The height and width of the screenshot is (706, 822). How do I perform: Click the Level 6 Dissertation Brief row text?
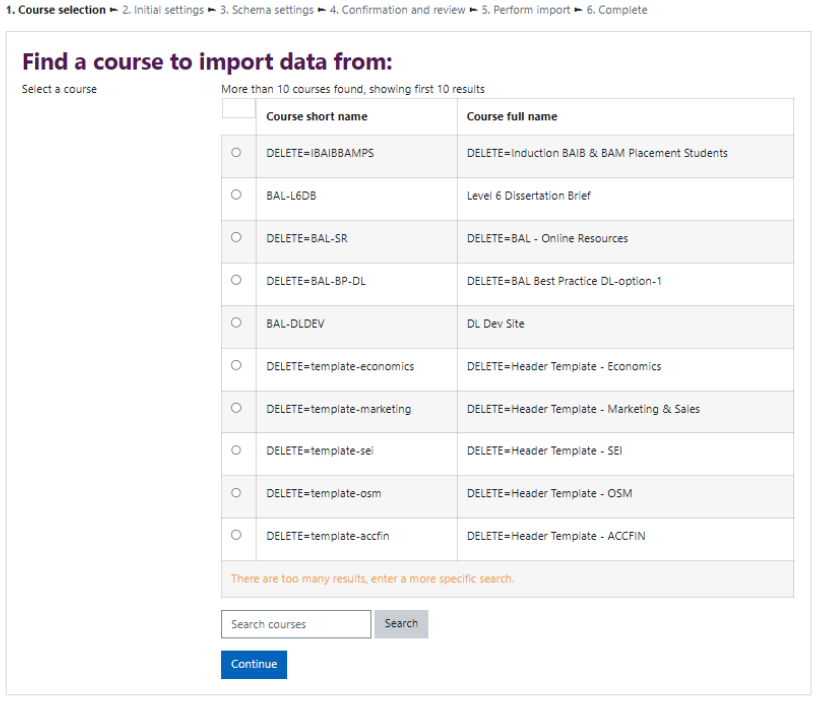click(528, 196)
